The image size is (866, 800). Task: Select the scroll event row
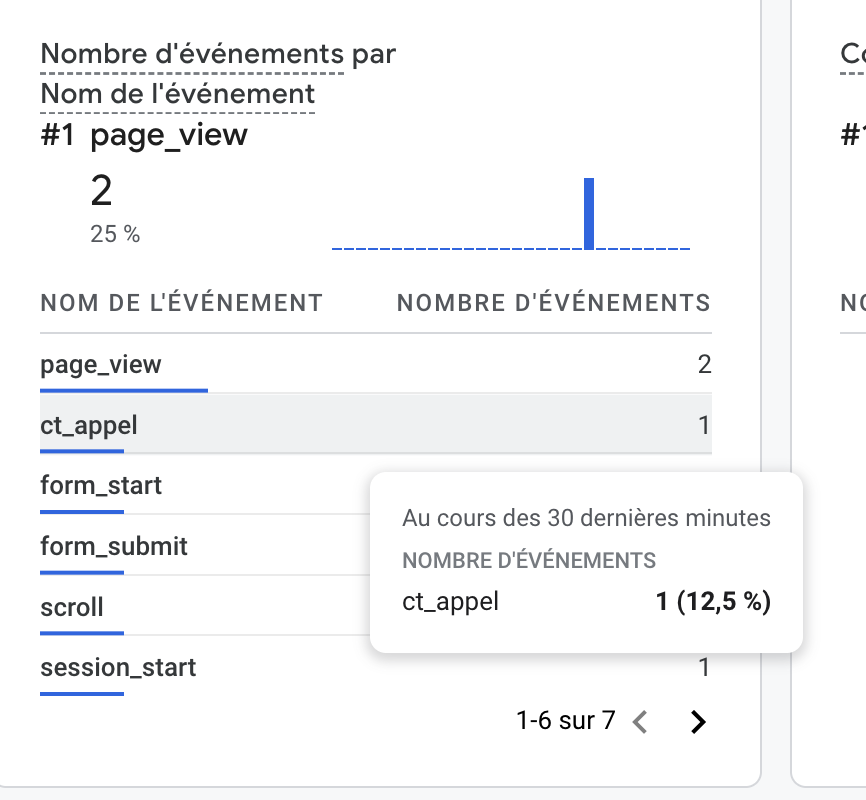pos(204,607)
